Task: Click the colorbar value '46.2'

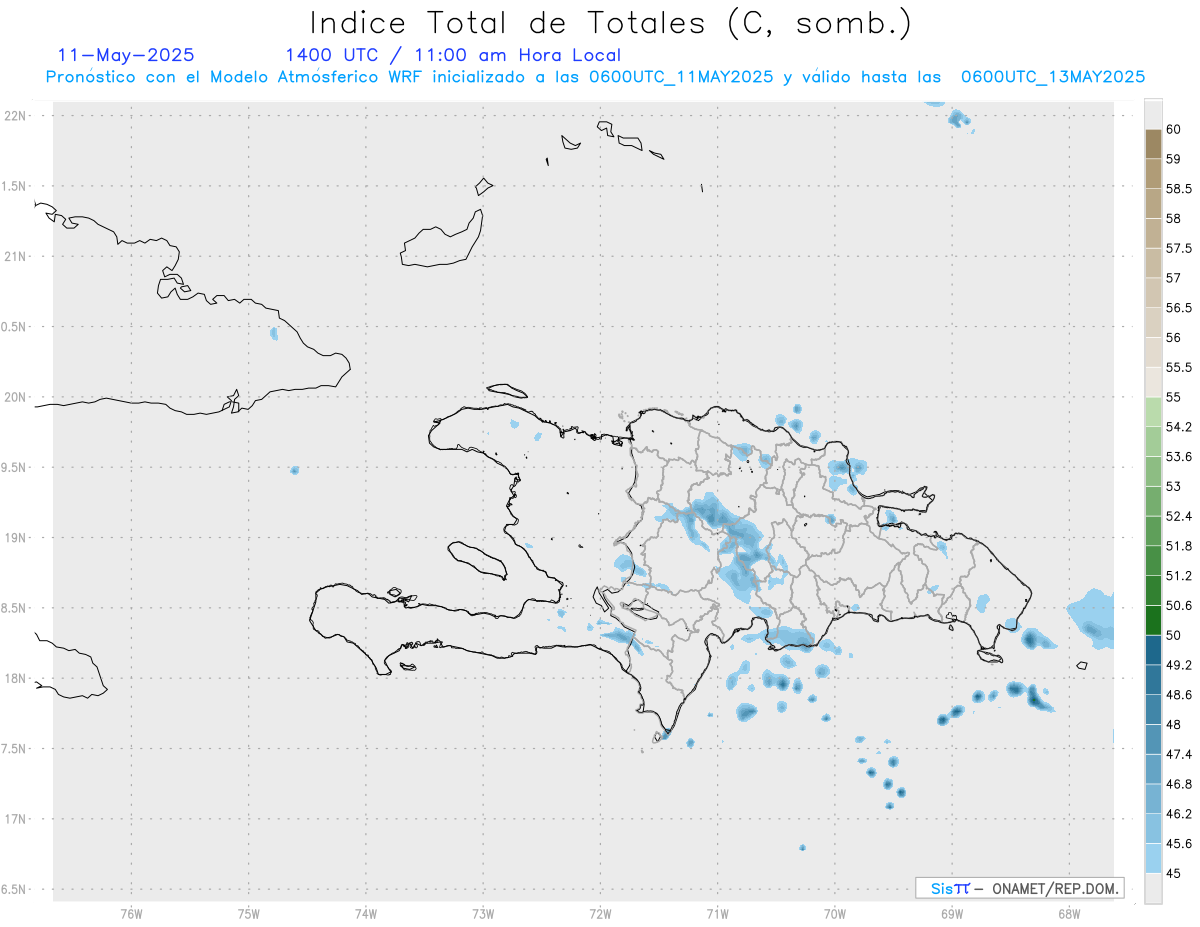Action: click(x=1179, y=814)
